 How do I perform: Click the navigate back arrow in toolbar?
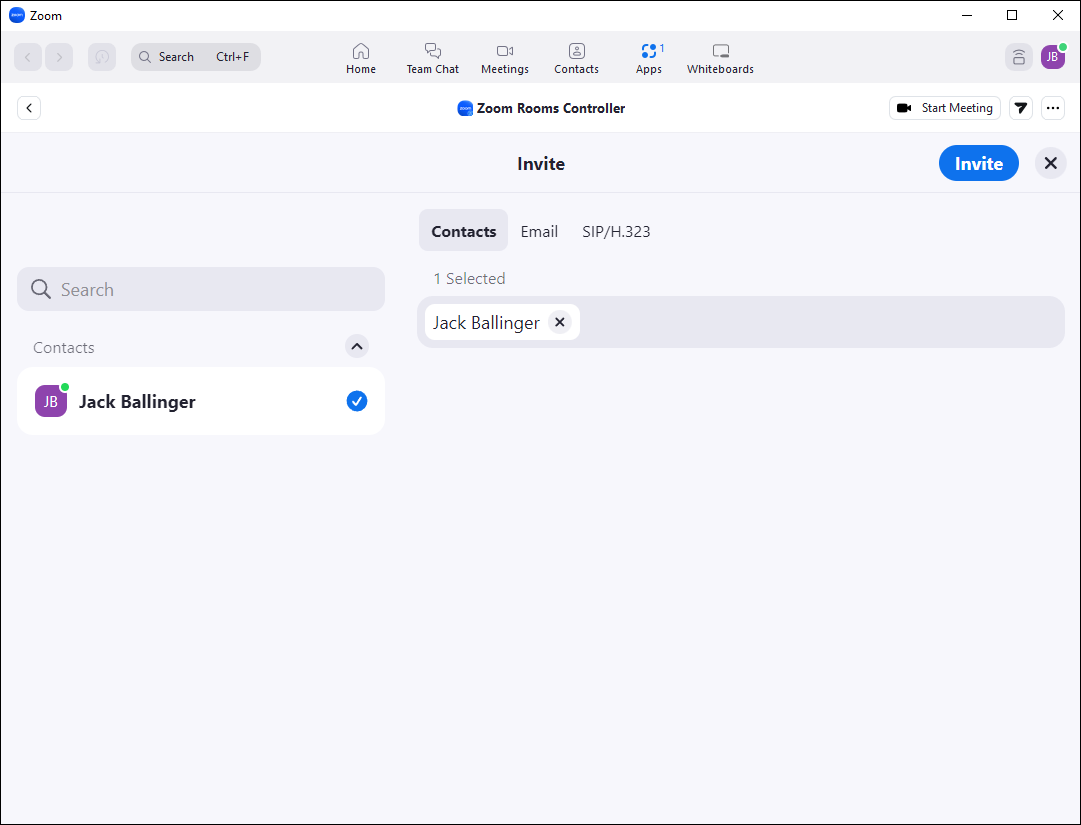(28, 57)
